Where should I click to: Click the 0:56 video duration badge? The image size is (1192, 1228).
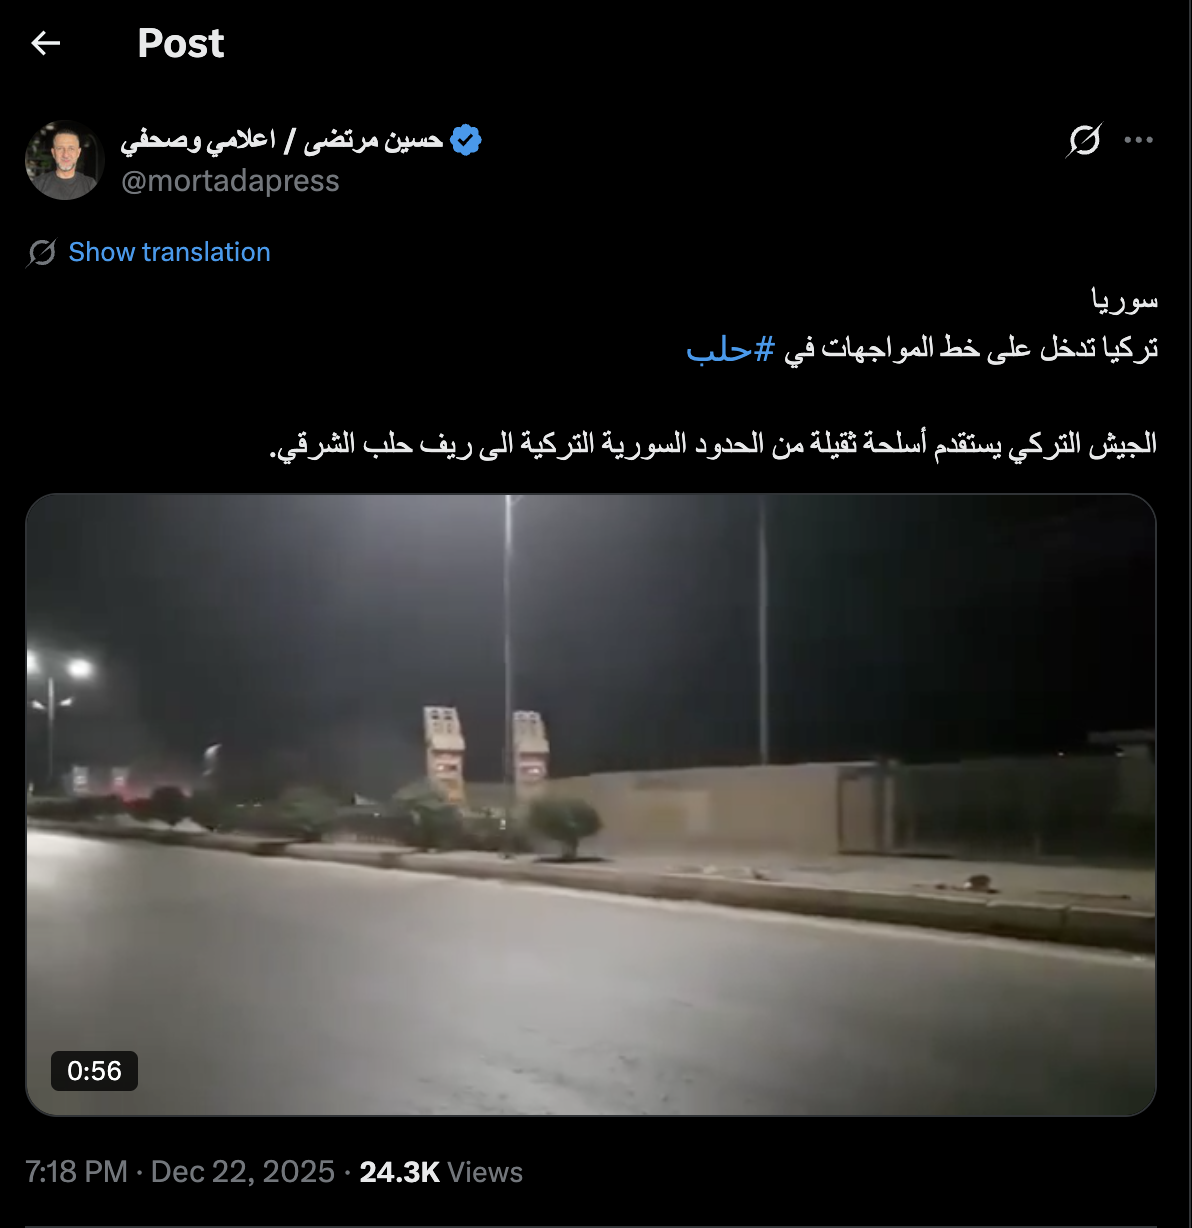[x=94, y=1071]
